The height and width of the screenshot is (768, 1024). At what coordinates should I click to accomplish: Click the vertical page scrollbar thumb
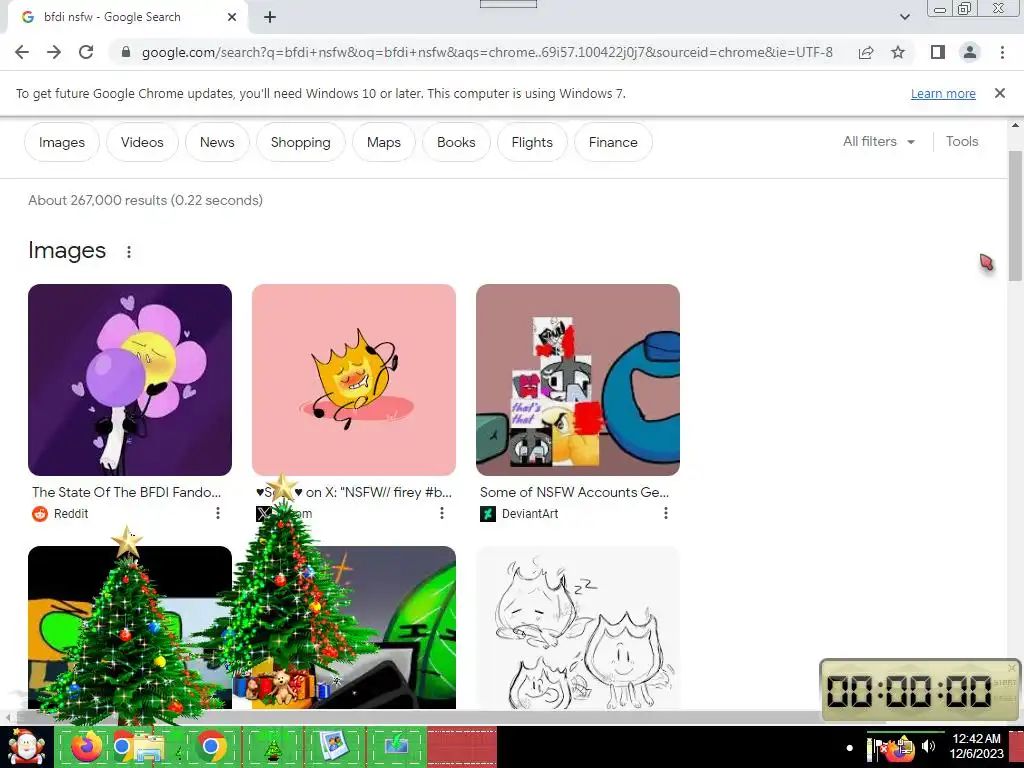(x=1016, y=216)
